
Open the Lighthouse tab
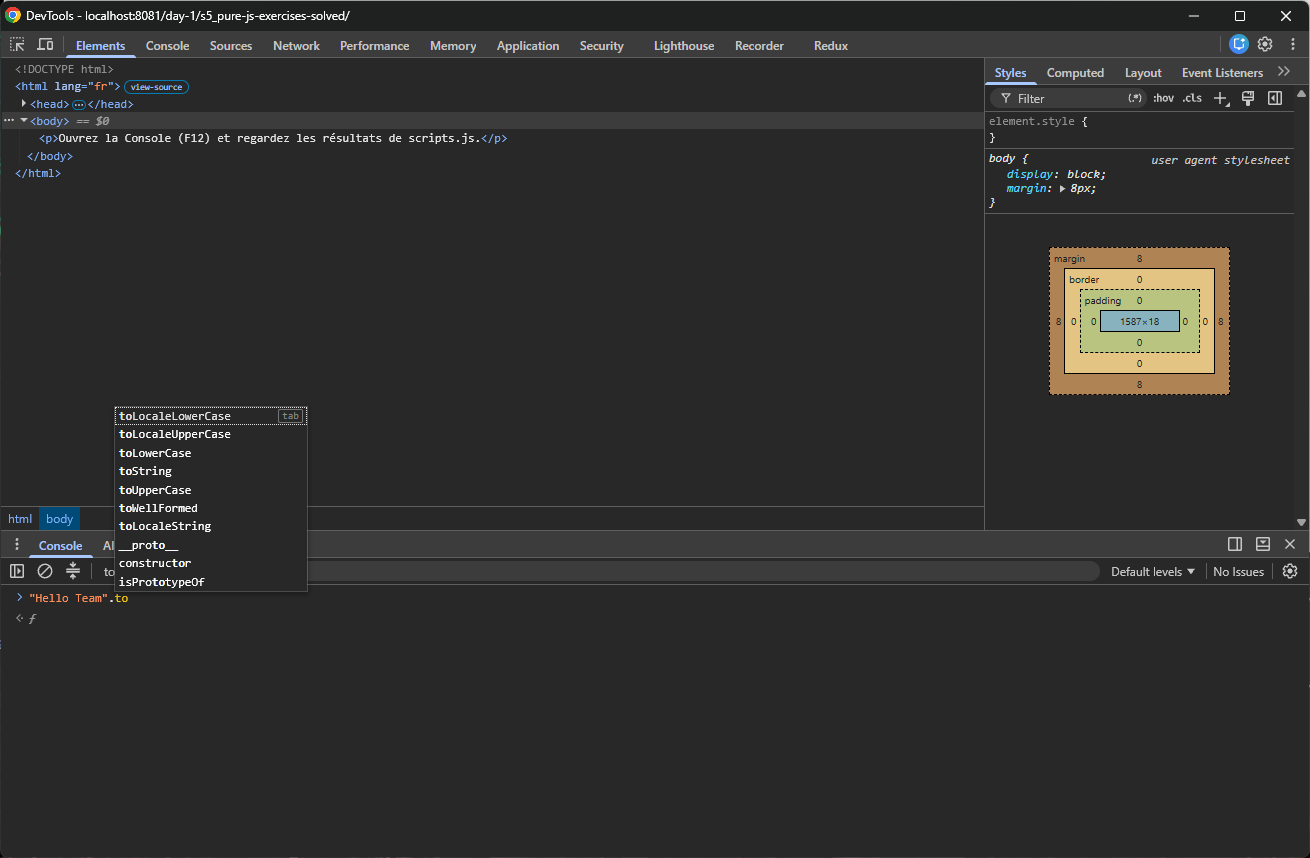[684, 46]
